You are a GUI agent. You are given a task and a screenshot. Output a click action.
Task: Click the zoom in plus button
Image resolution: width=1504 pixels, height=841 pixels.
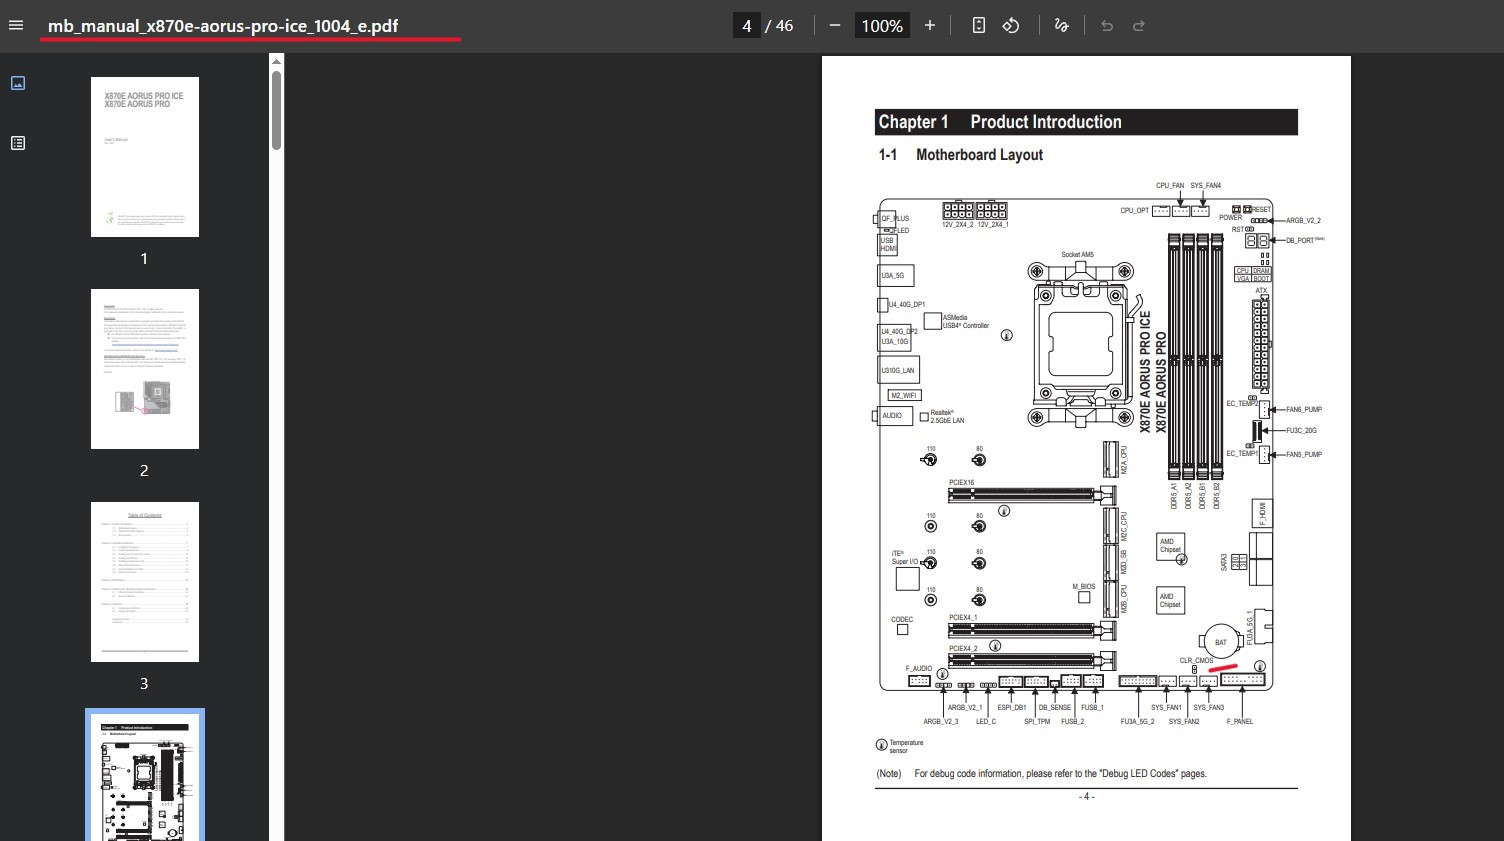[x=930, y=25]
